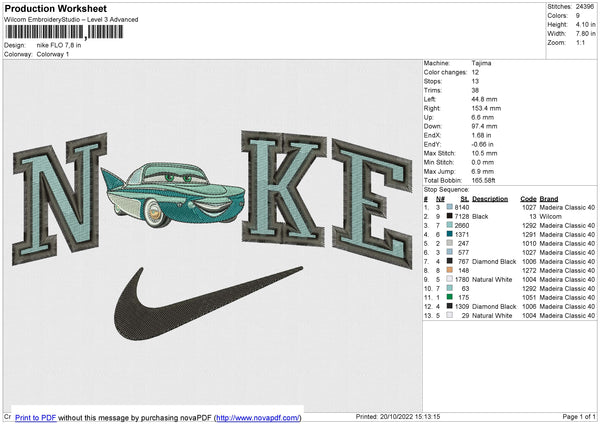
Task: Click the design name 'nike FLO 7,8 in'
Action: (x=59, y=45)
